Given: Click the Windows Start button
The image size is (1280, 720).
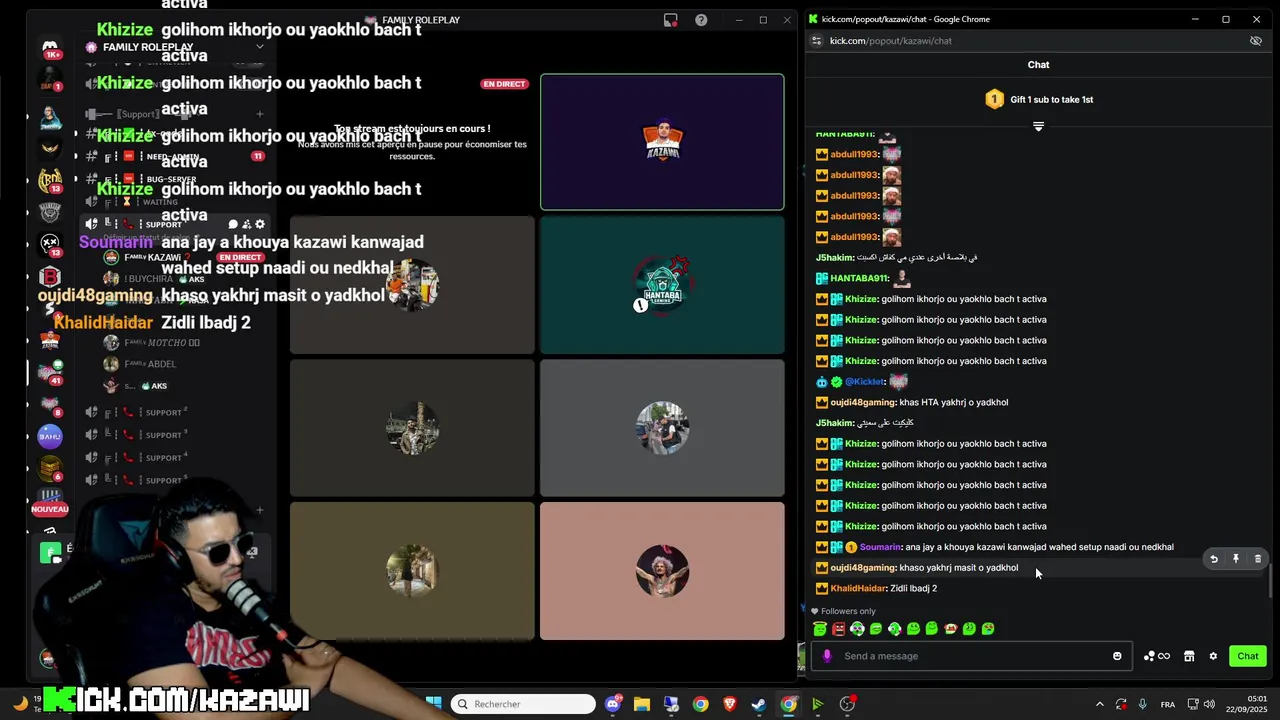Looking at the screenshot, I should 434,704.
